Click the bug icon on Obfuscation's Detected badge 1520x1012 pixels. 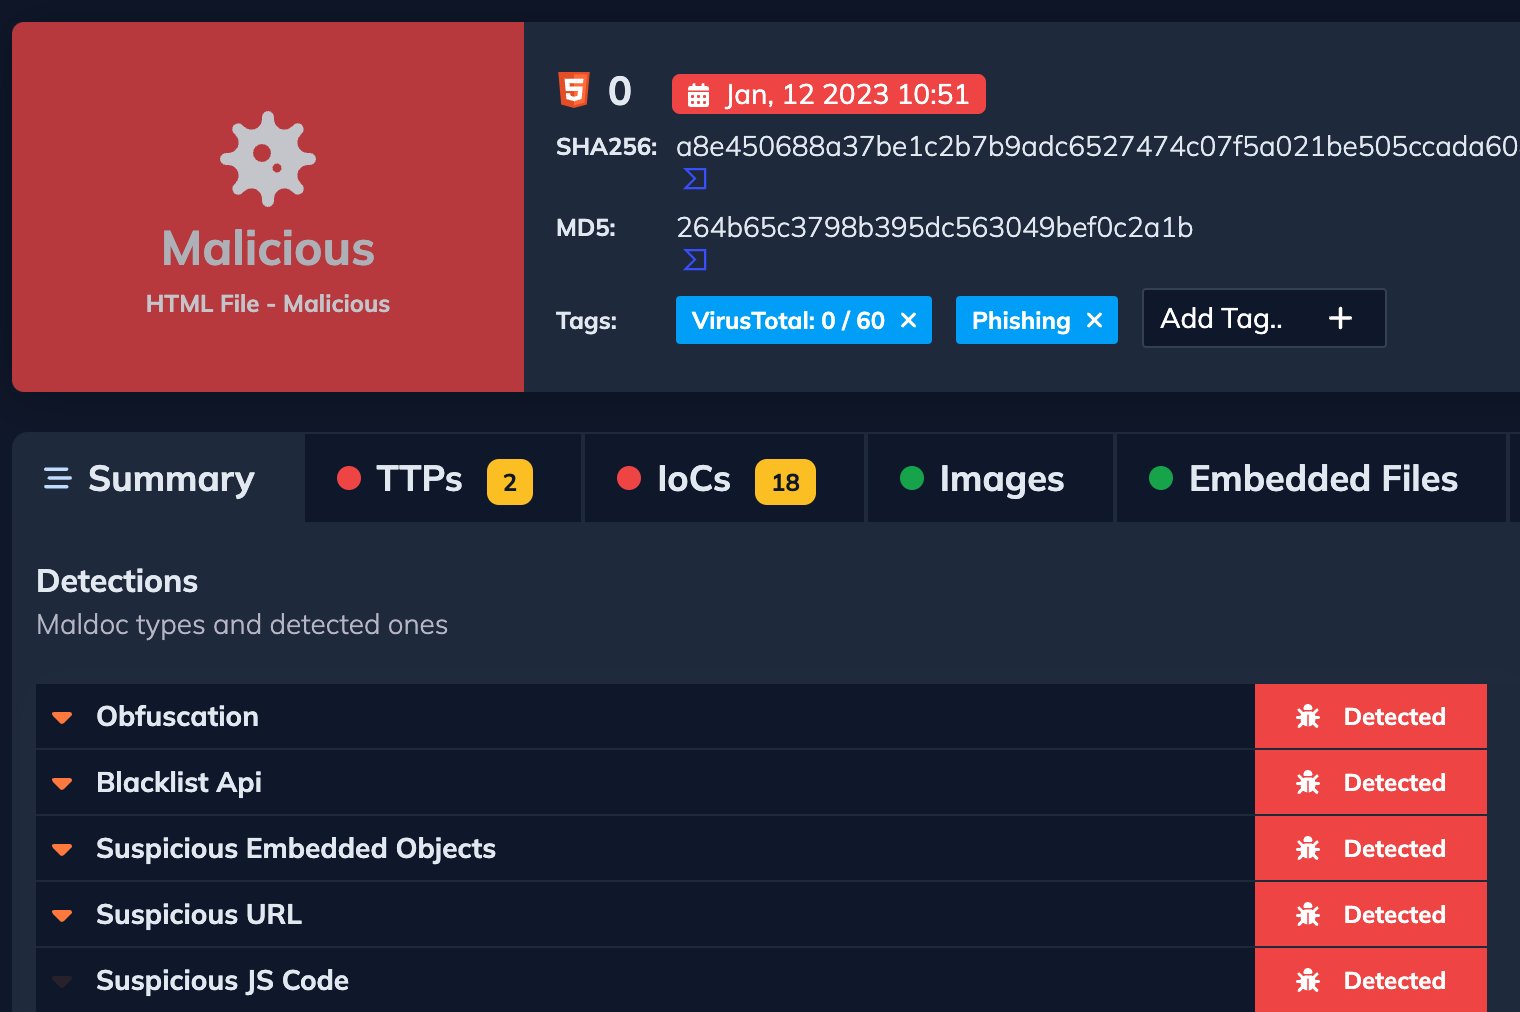click(x=1308, y=716)
